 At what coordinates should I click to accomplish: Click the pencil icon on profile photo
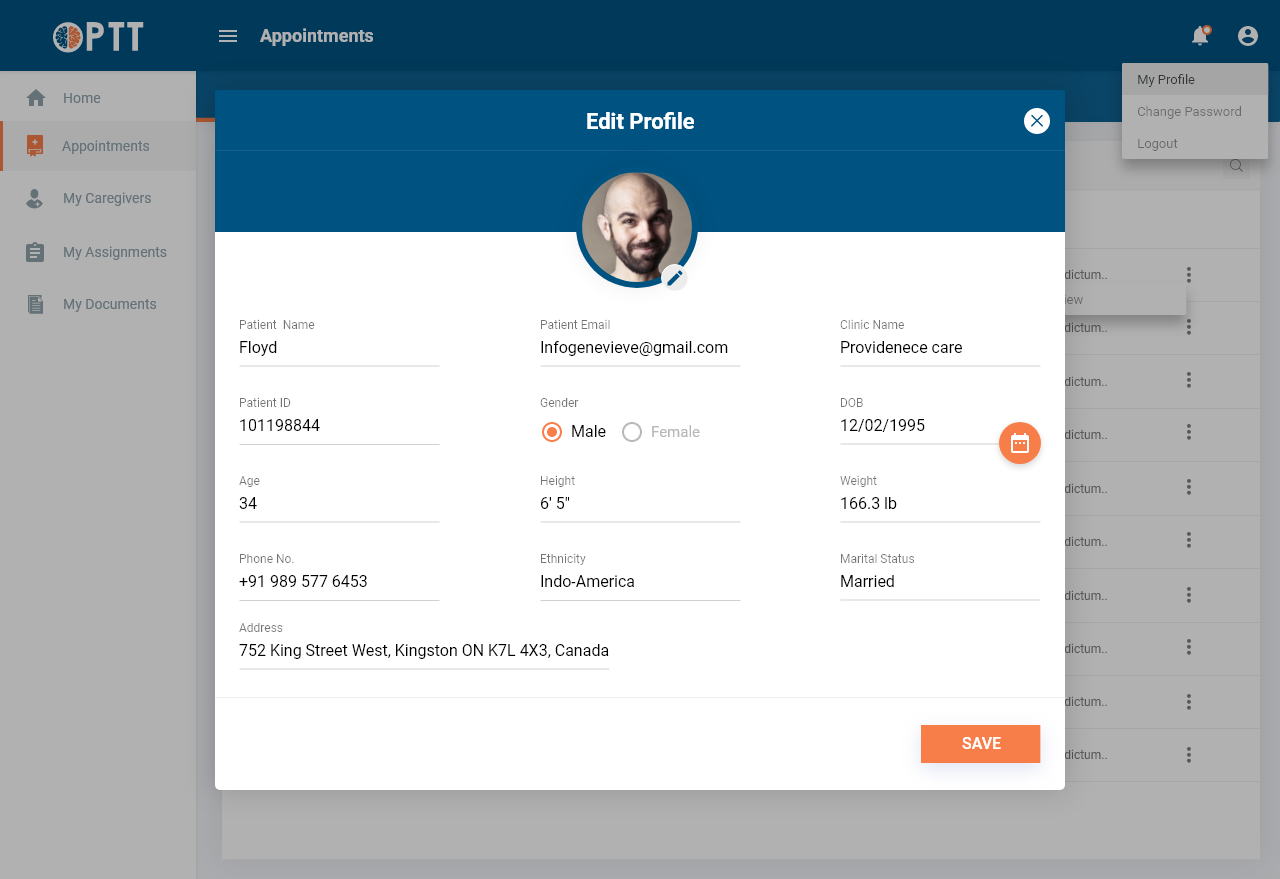coord(675,277)
